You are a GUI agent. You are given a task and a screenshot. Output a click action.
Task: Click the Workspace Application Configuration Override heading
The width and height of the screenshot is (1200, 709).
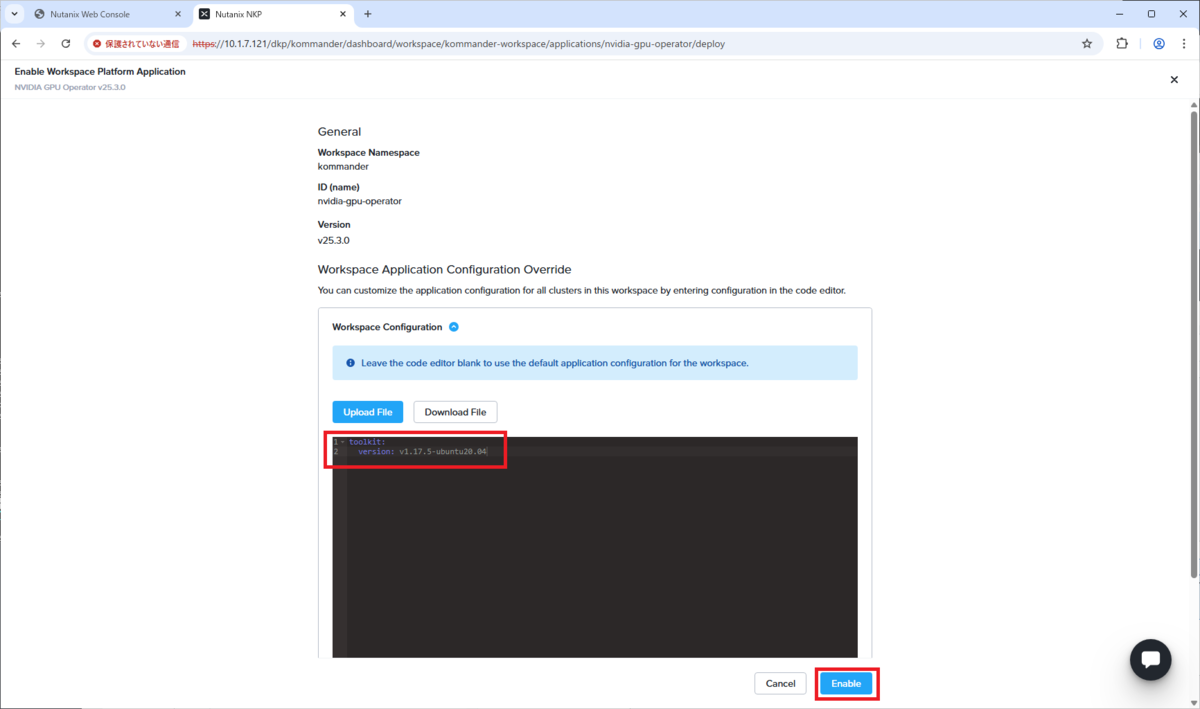pos(444,270)
